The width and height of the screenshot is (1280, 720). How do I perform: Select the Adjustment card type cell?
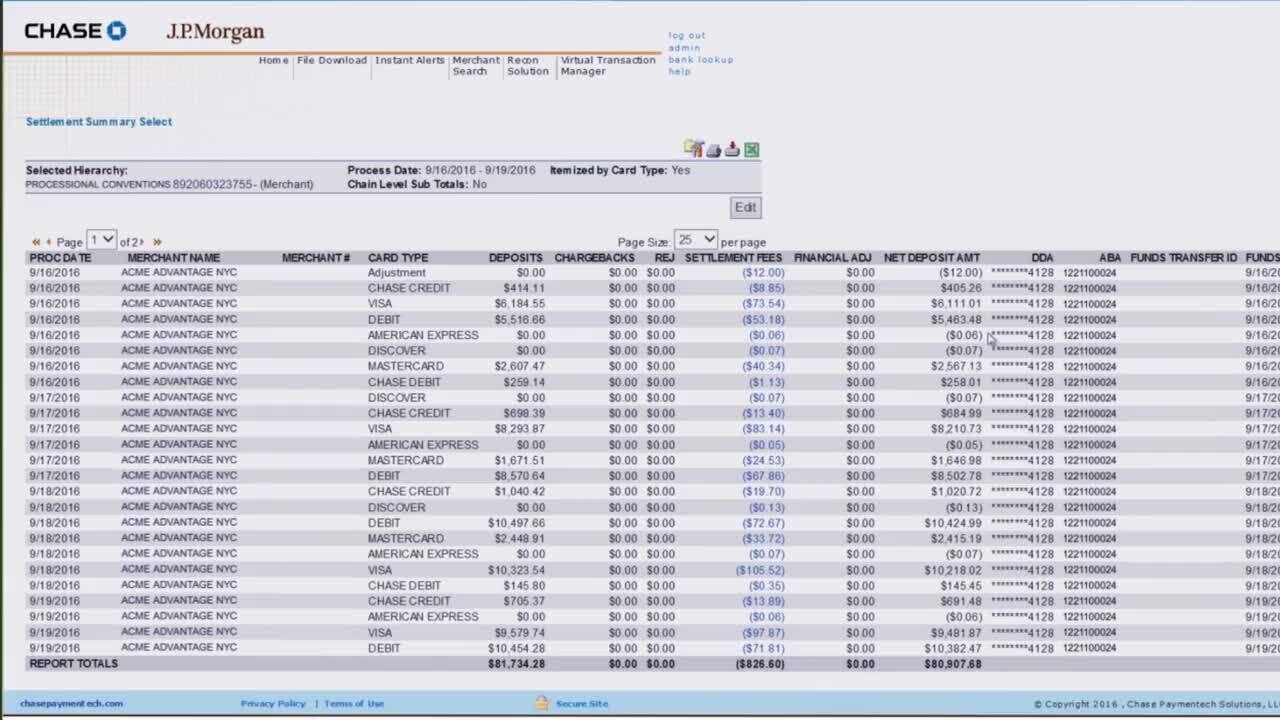396,273
